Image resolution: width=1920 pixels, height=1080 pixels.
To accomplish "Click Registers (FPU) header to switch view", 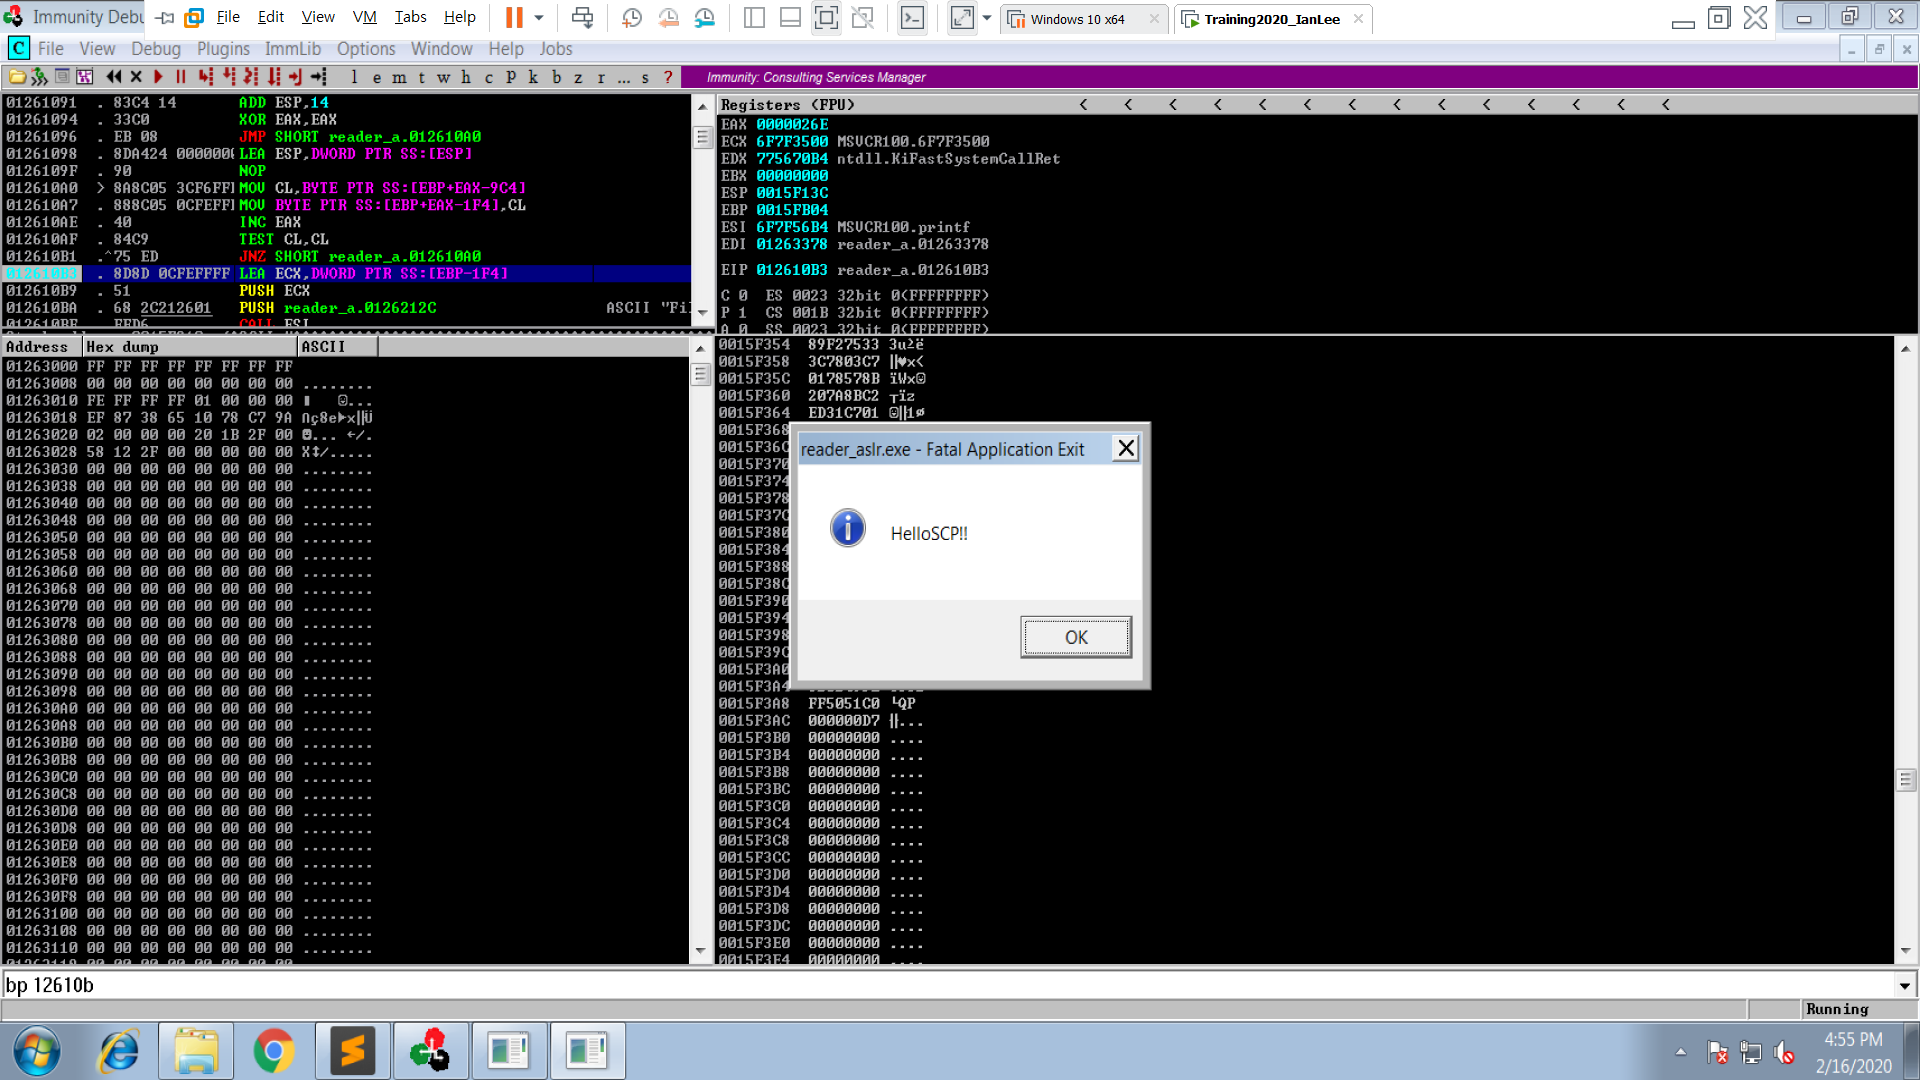I will click(x=788, y=105).
